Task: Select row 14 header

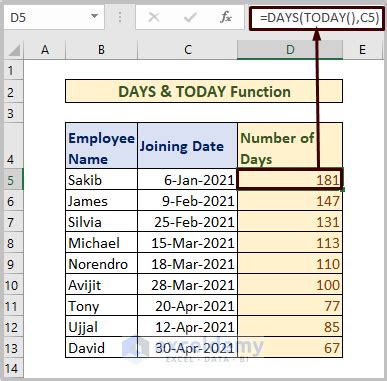Action: coord(14,368)
